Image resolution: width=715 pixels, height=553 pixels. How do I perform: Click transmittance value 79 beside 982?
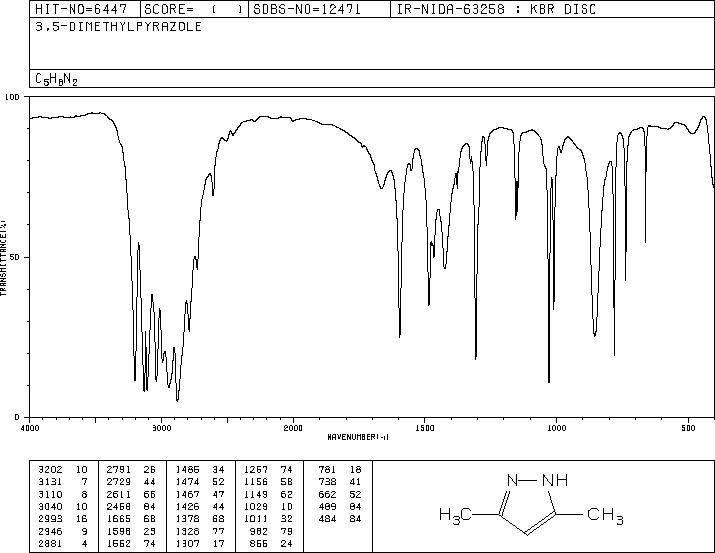click(x=287, y=531)
